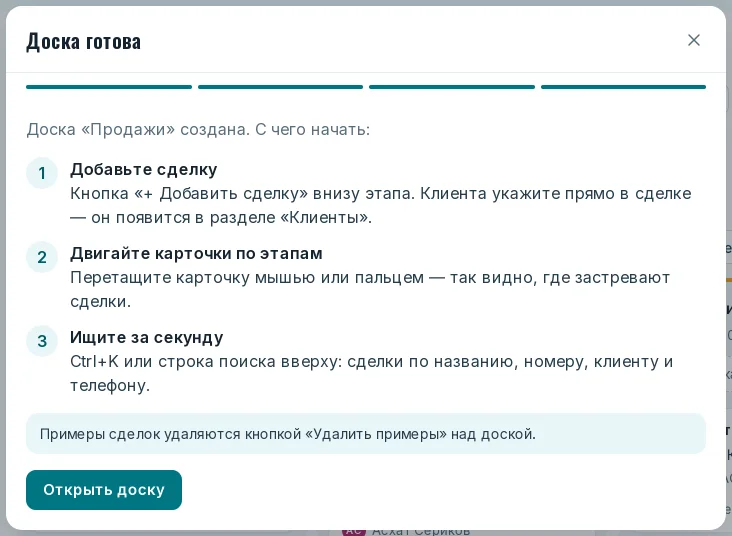Click the first segment of the onboarding progress bar
The image size is (732, 536).
(x=109, y=87)
